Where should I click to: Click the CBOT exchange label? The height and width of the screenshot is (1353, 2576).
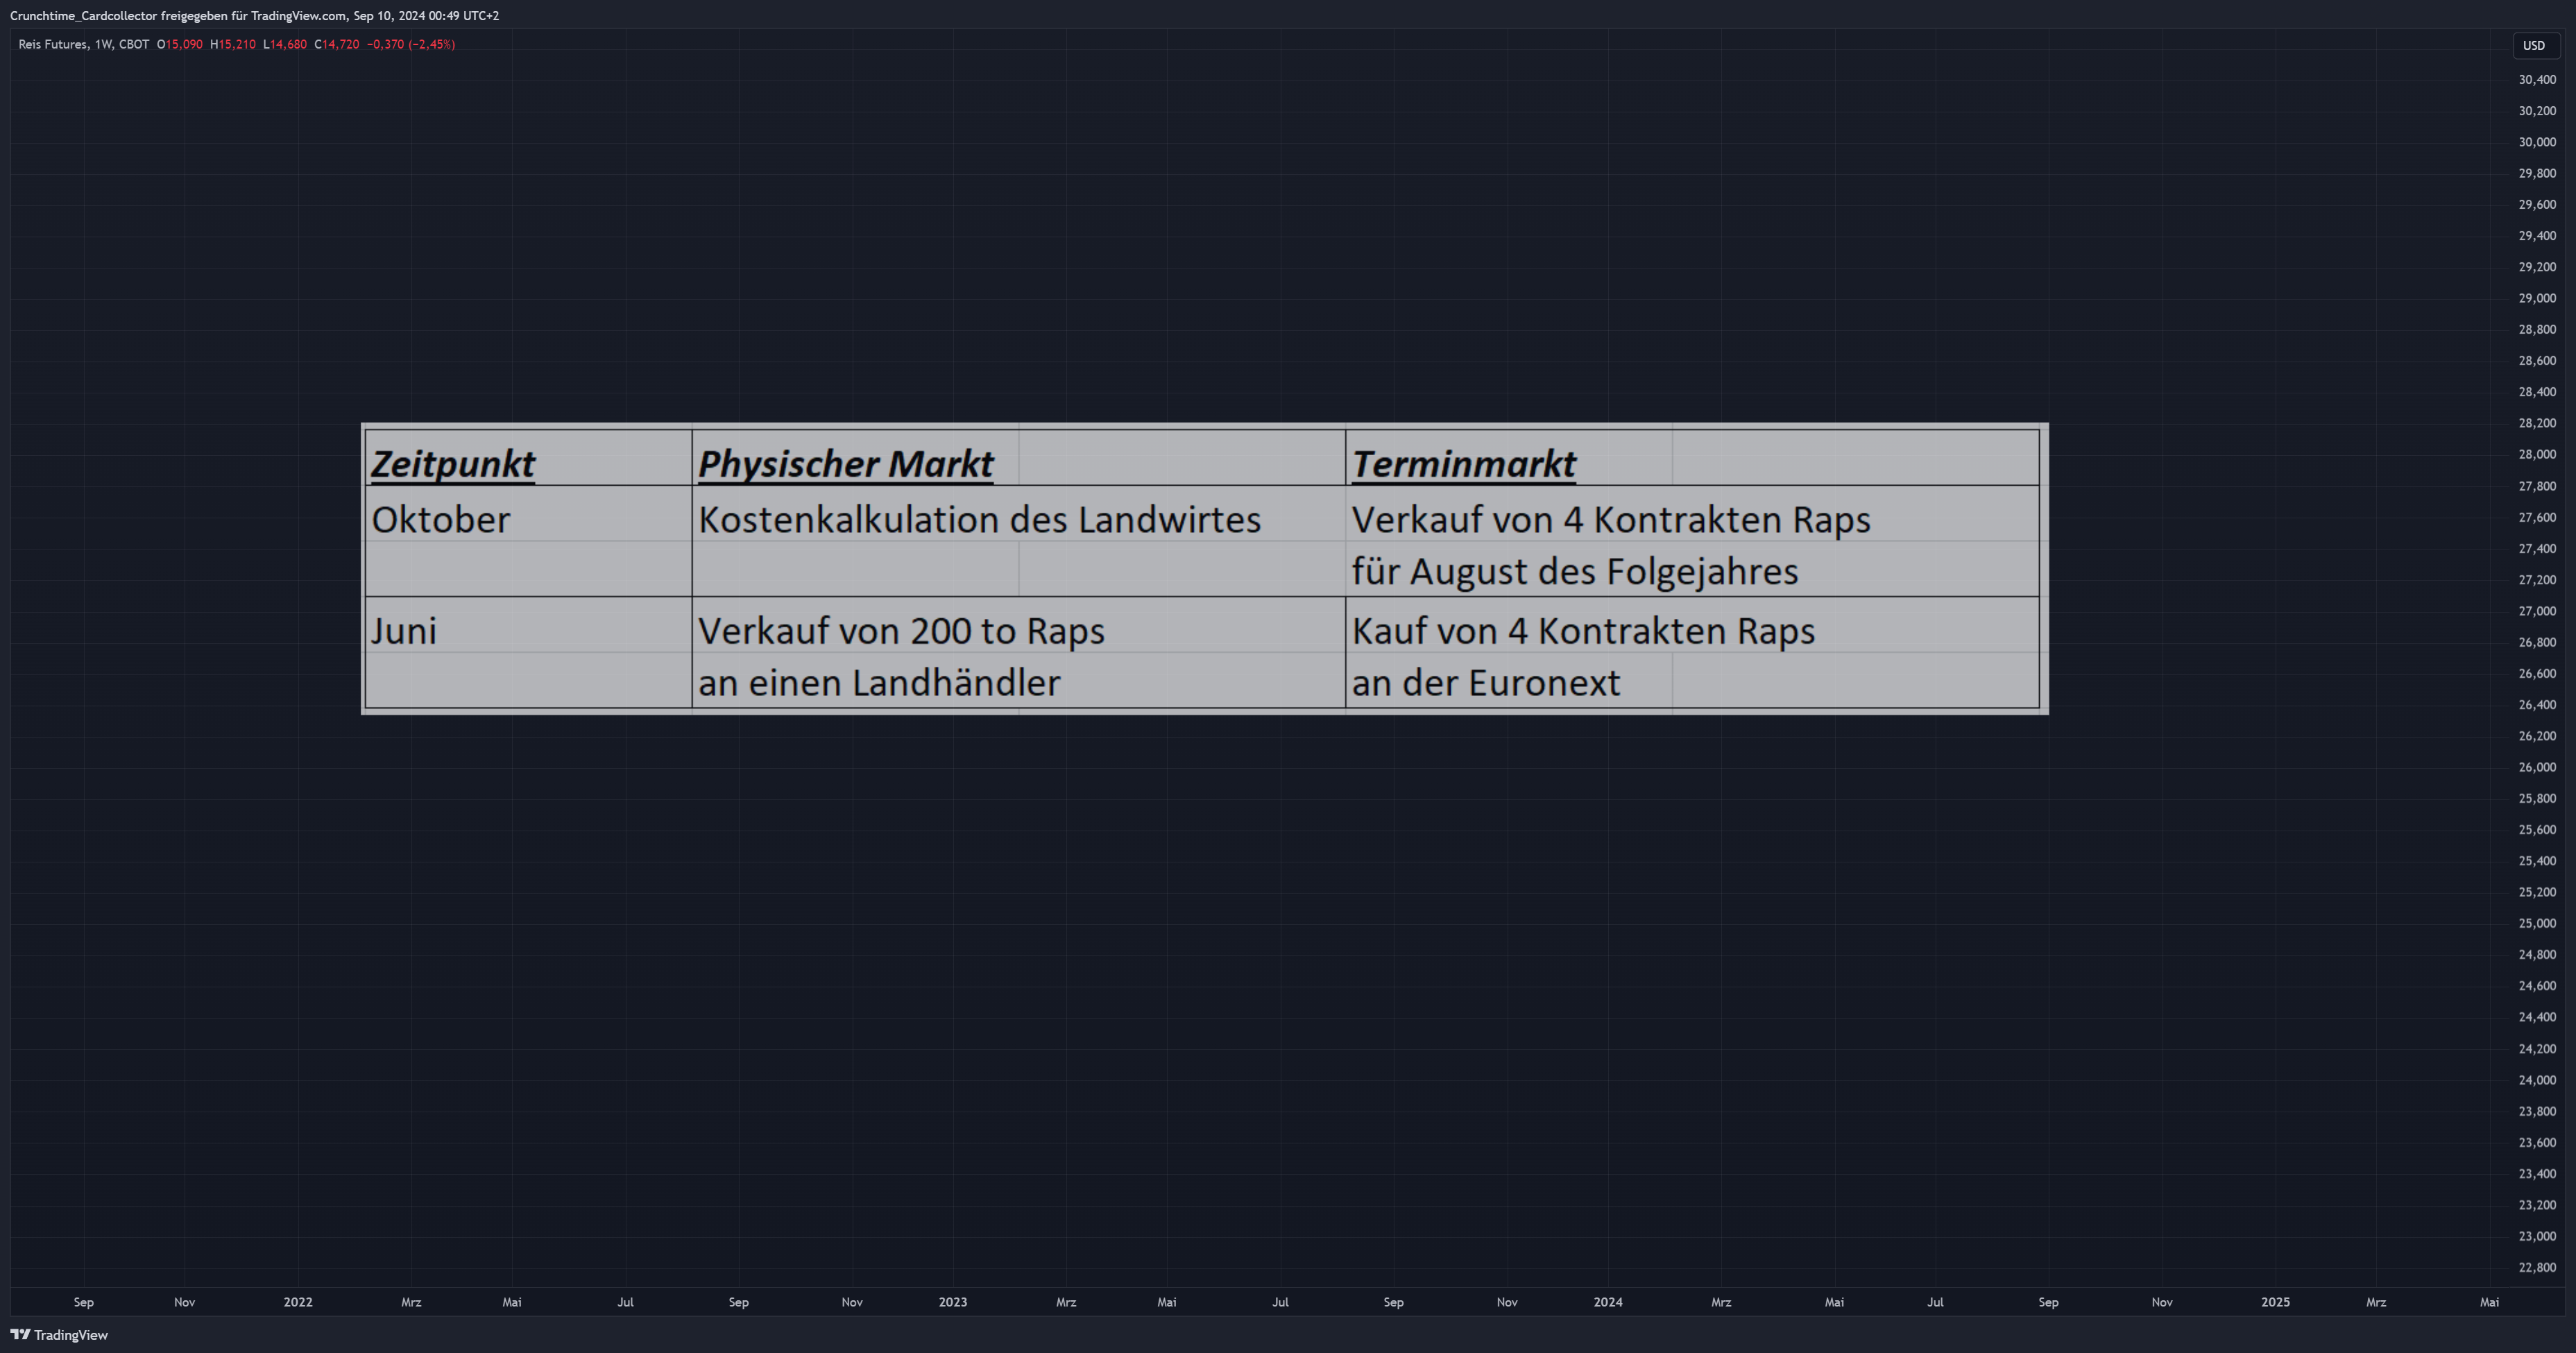(134, 44)
